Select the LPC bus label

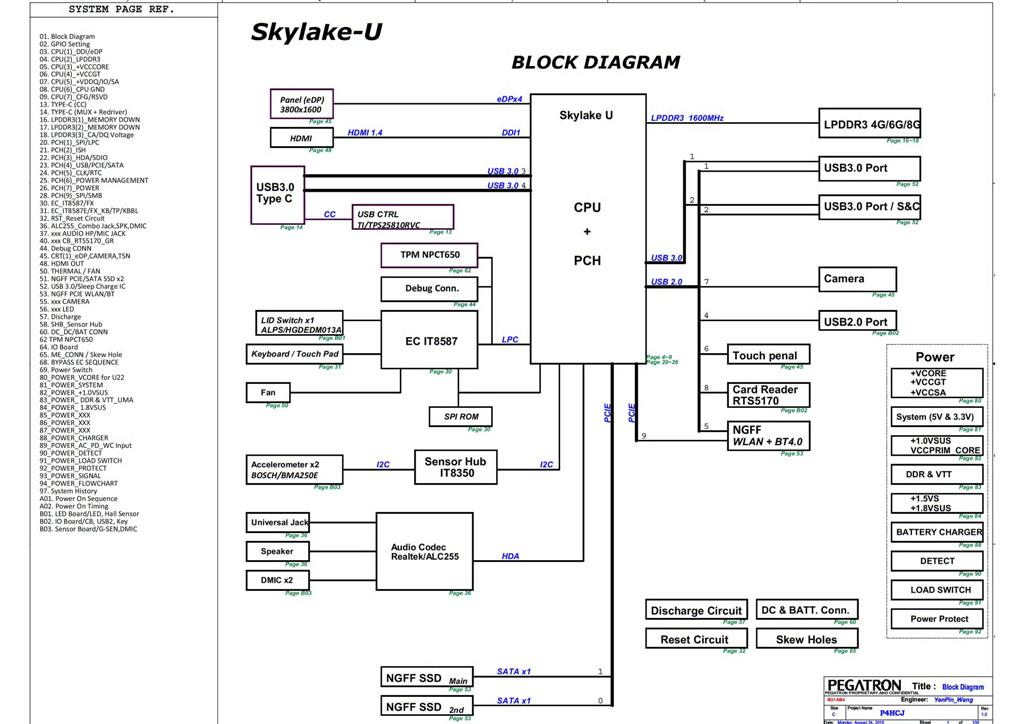click(x=510, y=339)
